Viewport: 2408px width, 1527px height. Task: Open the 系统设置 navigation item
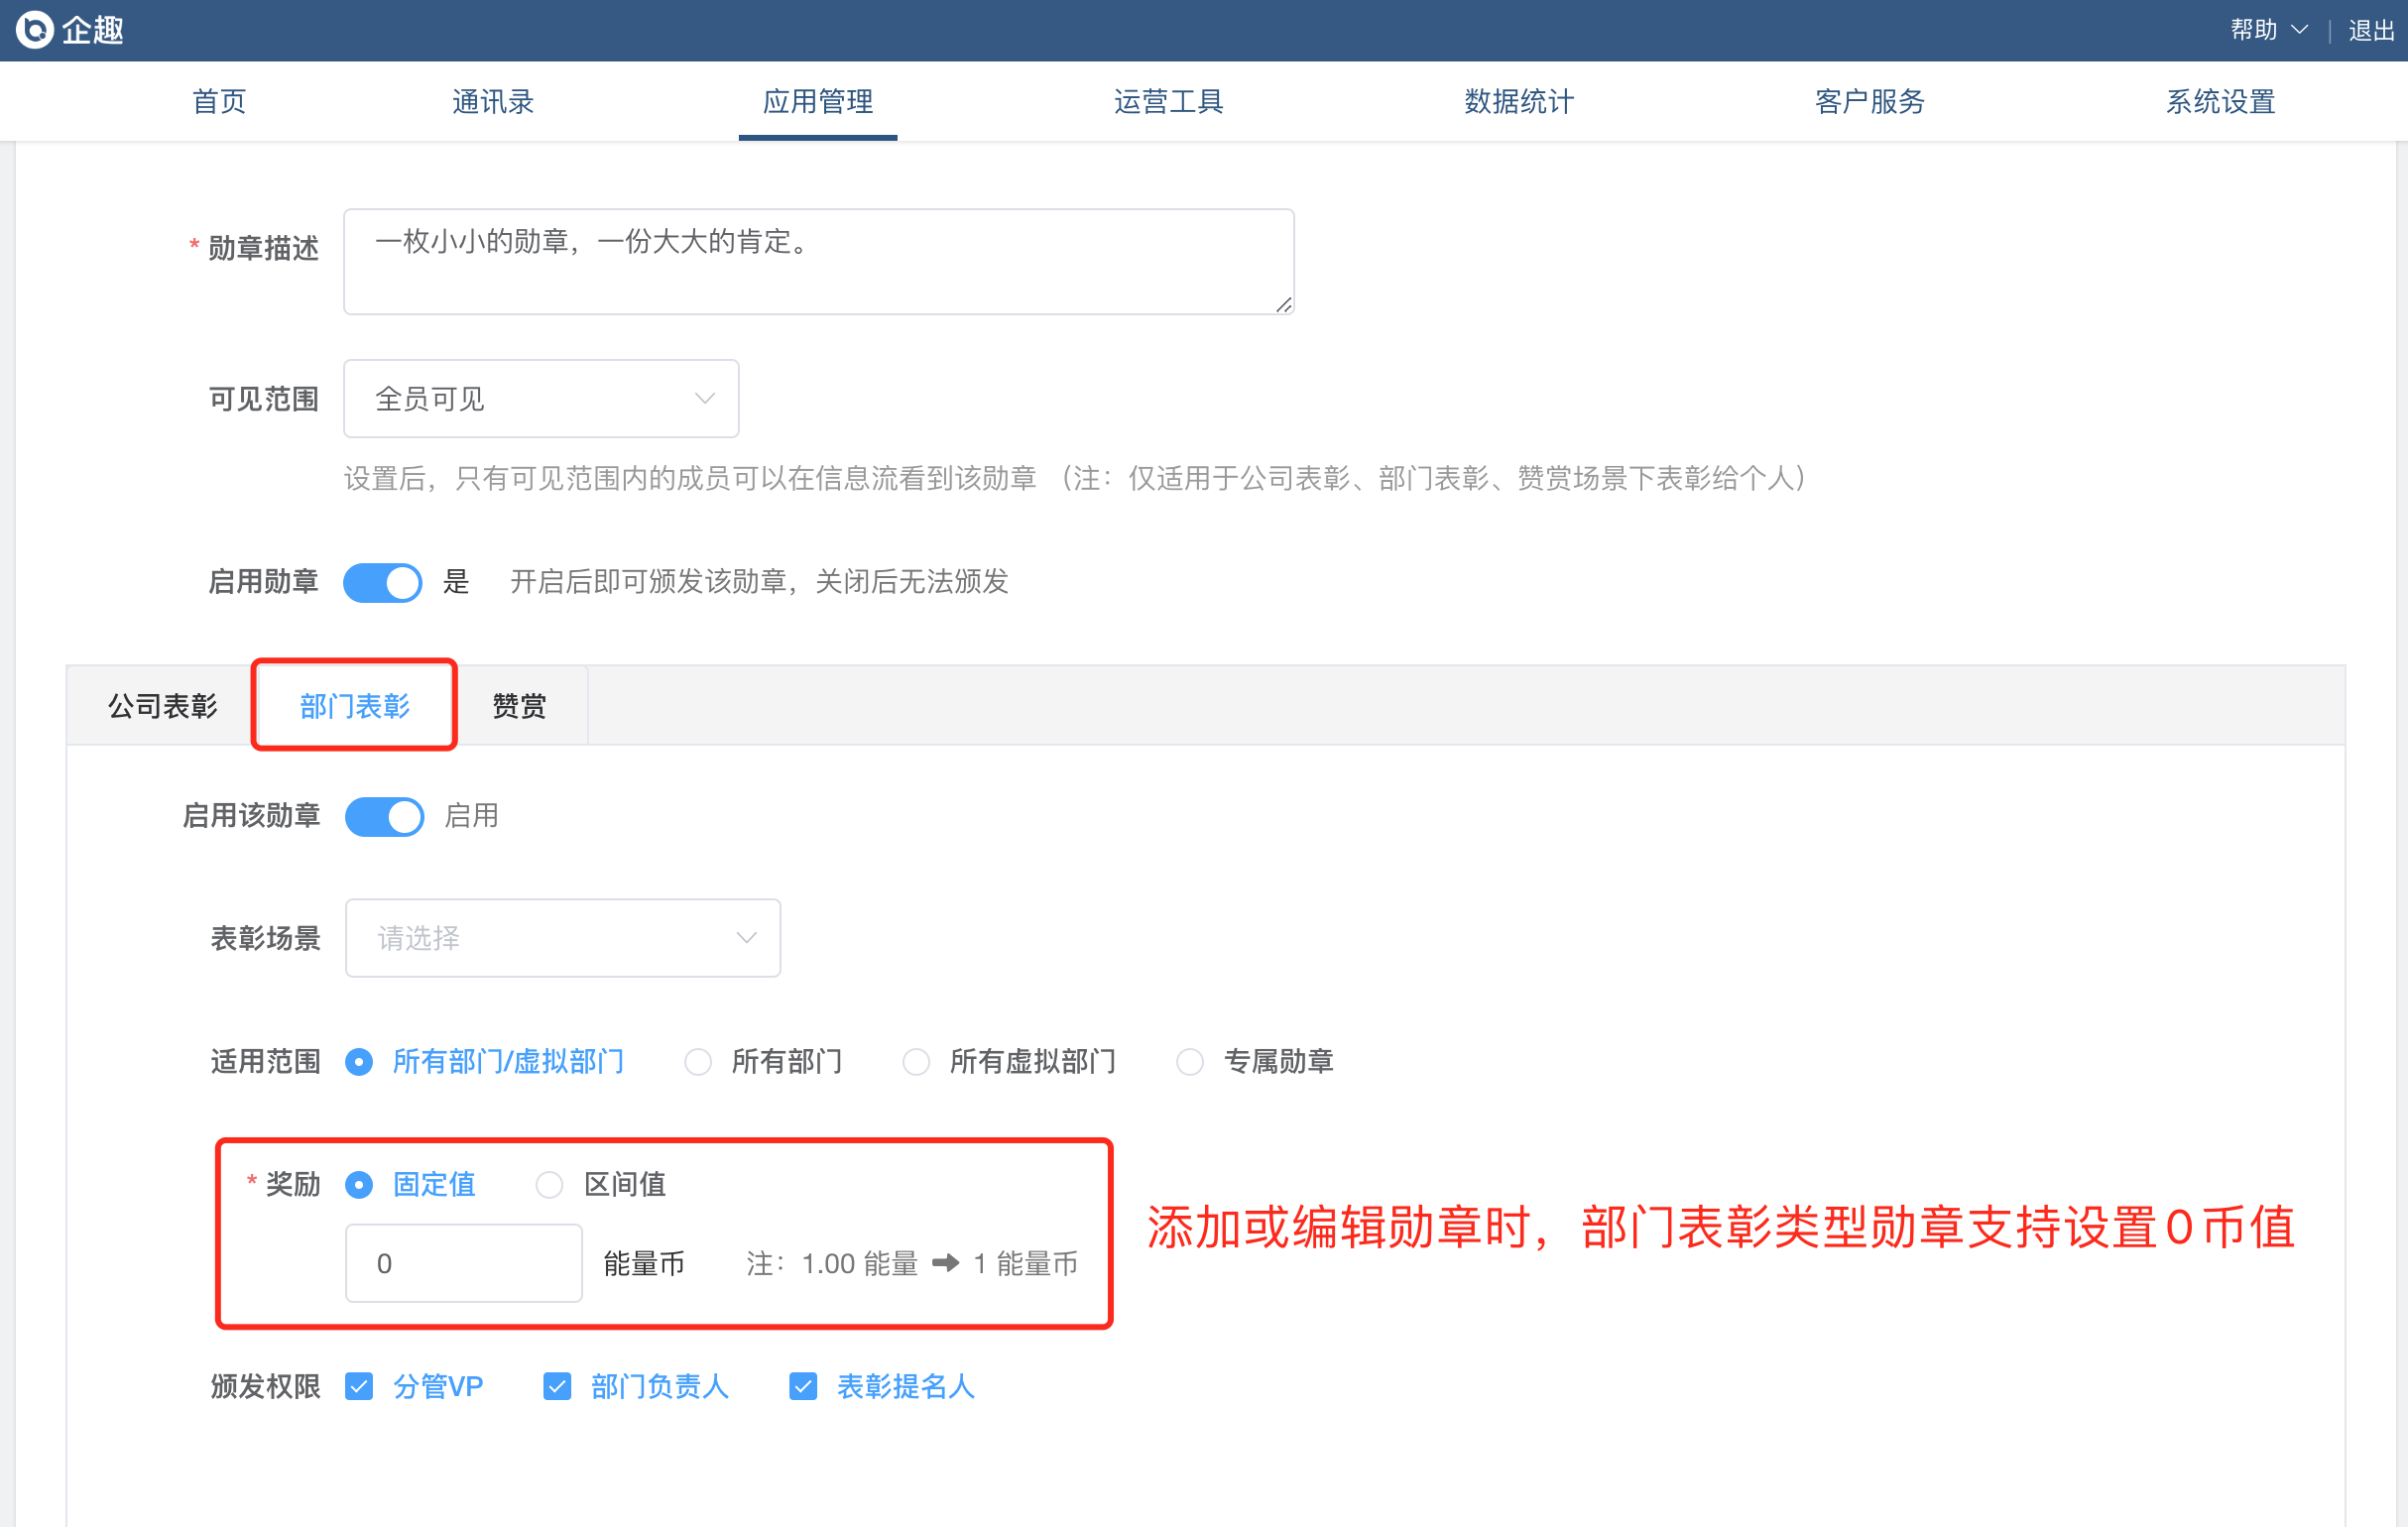(2220, 101)
